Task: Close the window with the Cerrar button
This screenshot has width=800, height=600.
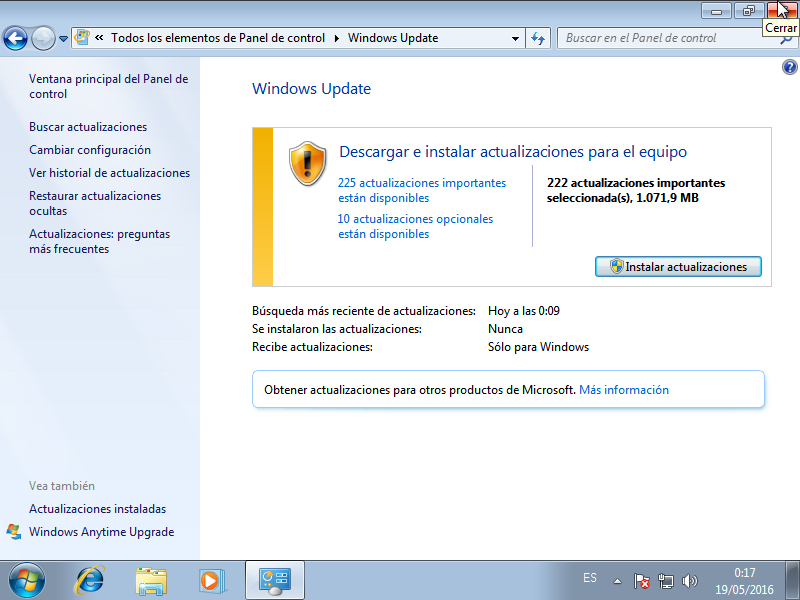Action: coord(782,10)
